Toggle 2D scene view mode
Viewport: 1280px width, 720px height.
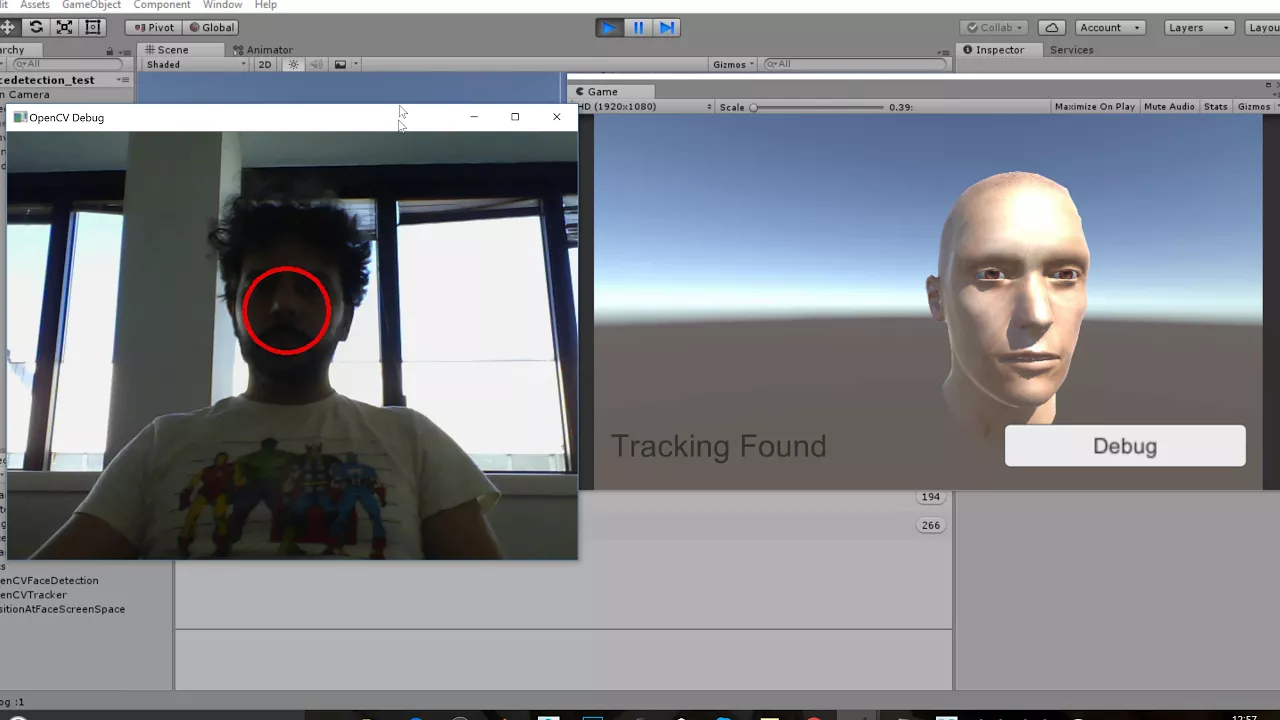click(x=265, y=64)
